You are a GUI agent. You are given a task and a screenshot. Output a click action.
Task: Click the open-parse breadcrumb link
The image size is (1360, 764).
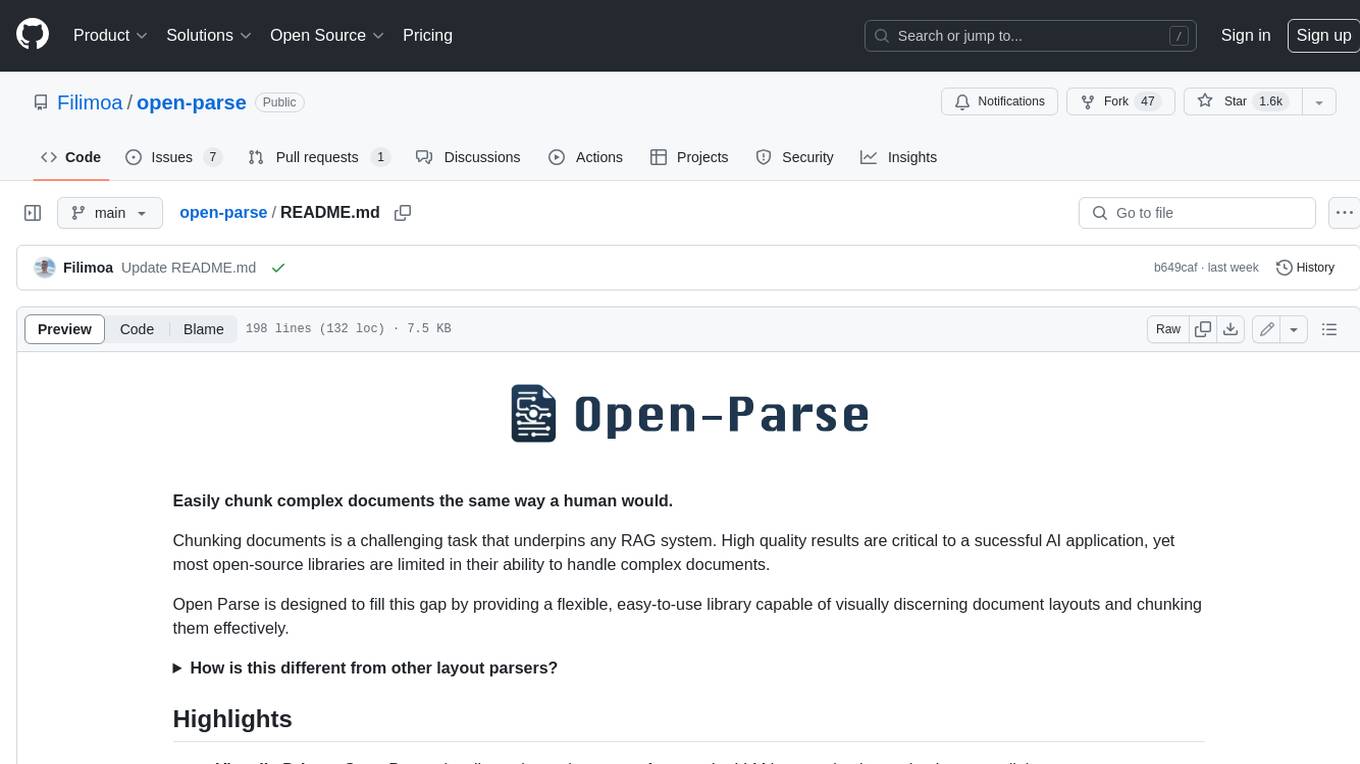pyautogui.click(x=223, y=213)
